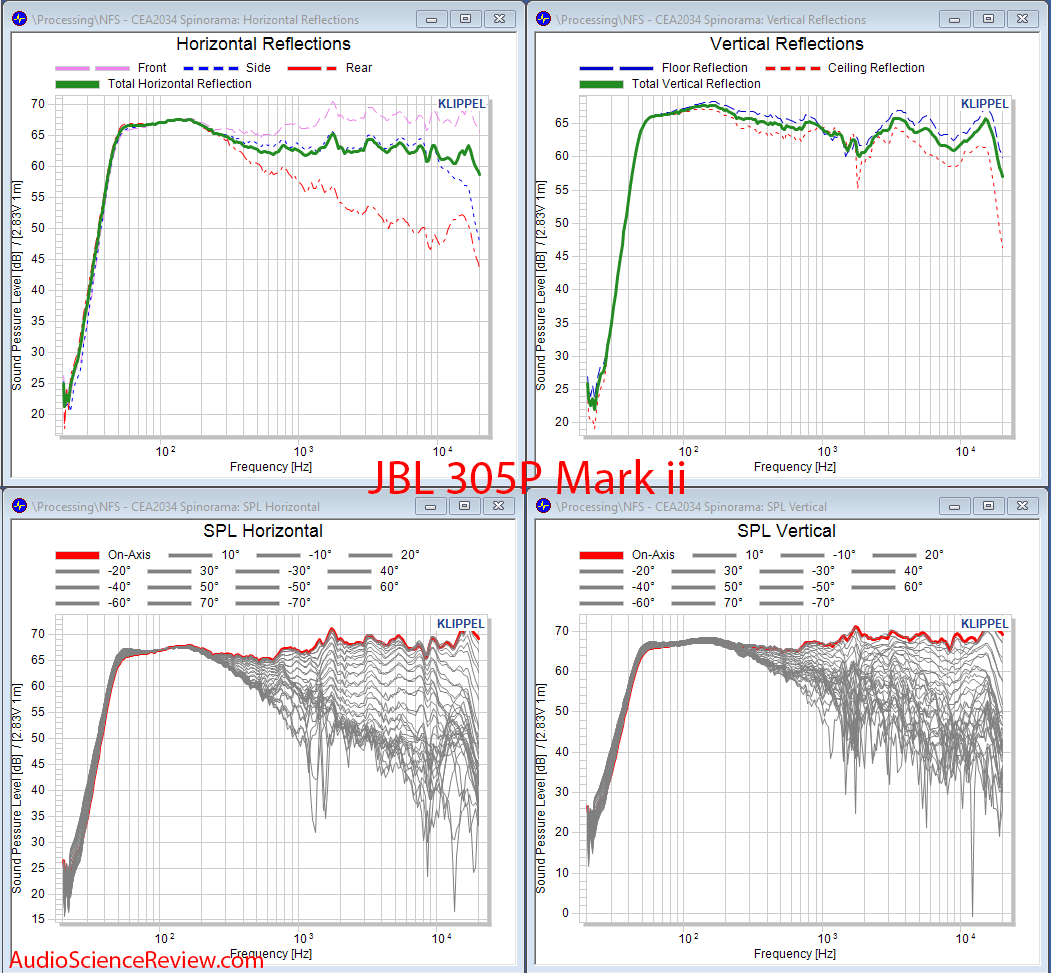Close the SPL Horizontal window
The image size is (1051, 973).
point(499,506)
